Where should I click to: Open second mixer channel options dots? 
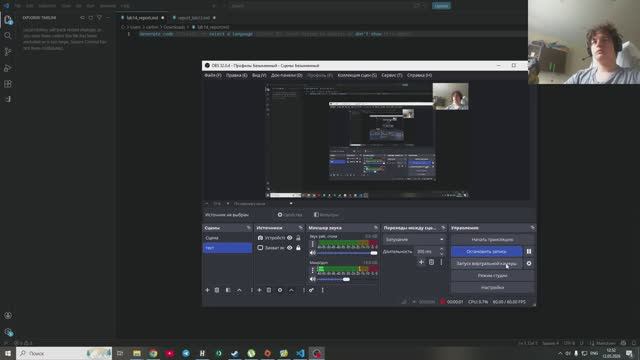pos(313,270)
